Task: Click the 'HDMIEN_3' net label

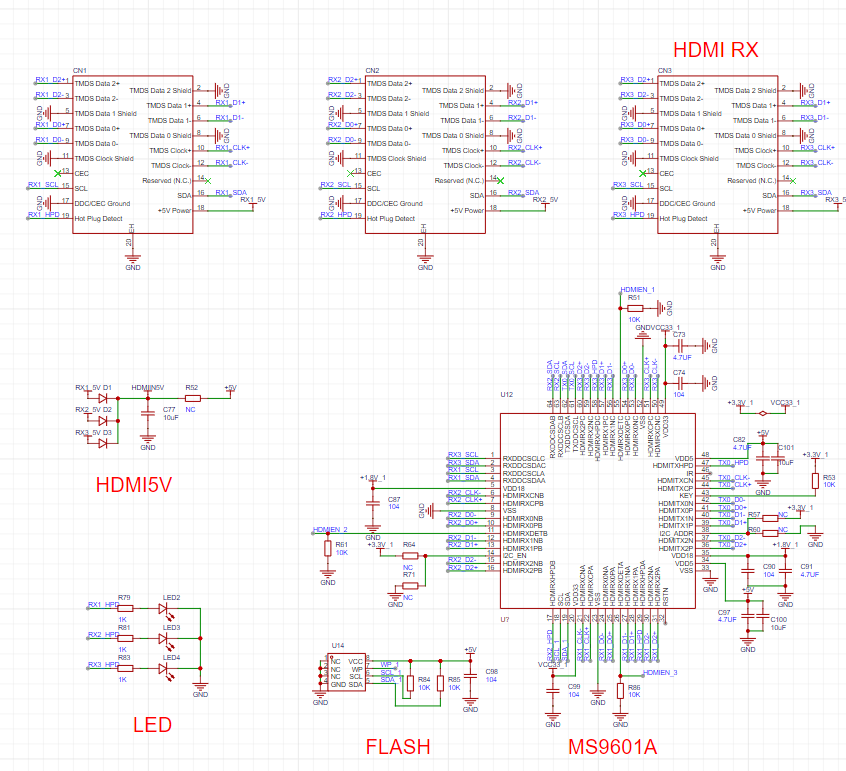Action: pyautogui.click(x=660, y=673)
